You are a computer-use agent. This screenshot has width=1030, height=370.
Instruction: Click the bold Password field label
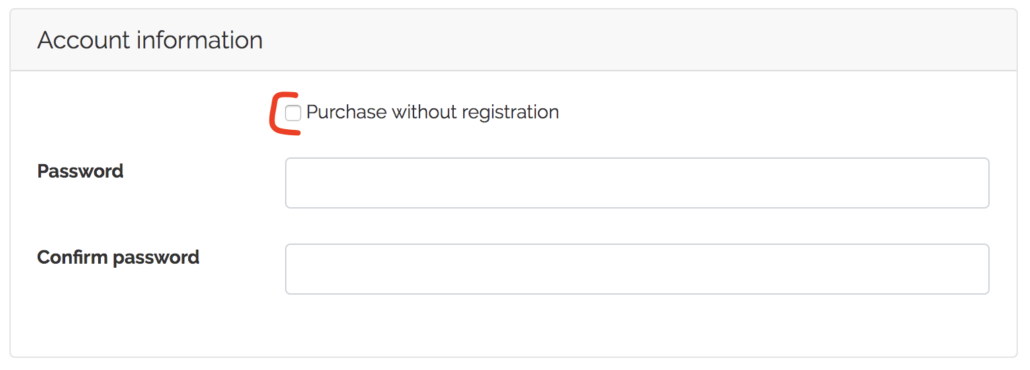coord(80,172)
